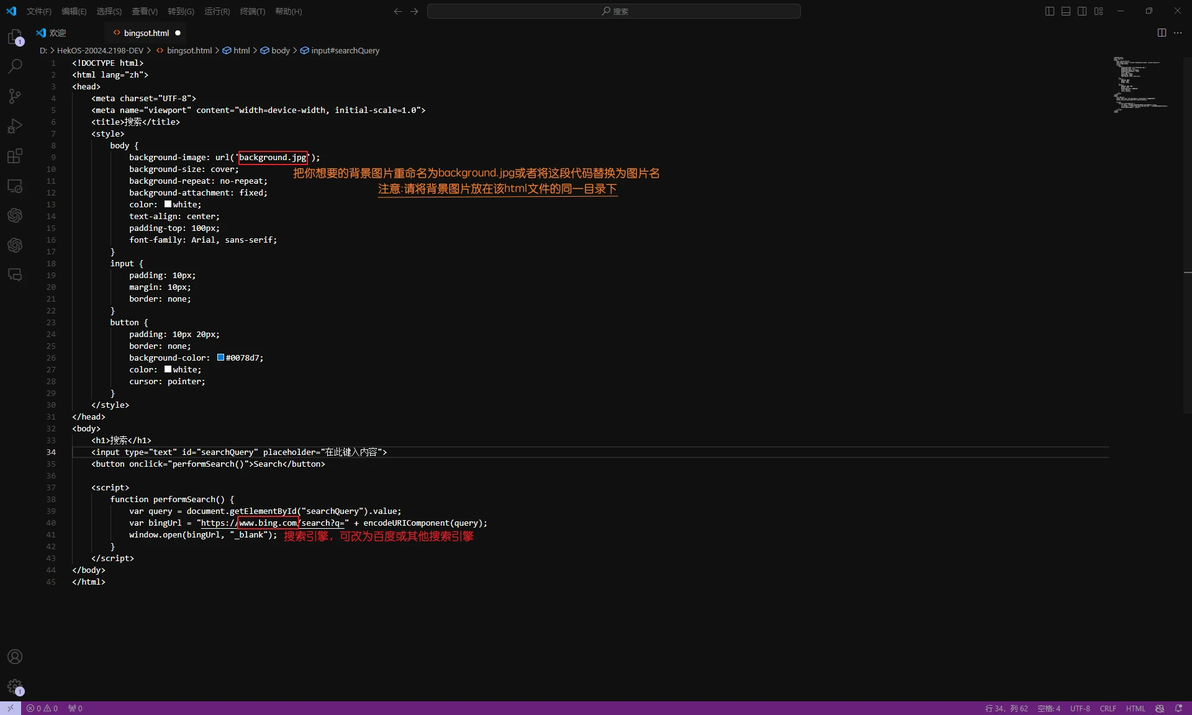Open the 转到(G) menu

(181, 11)
